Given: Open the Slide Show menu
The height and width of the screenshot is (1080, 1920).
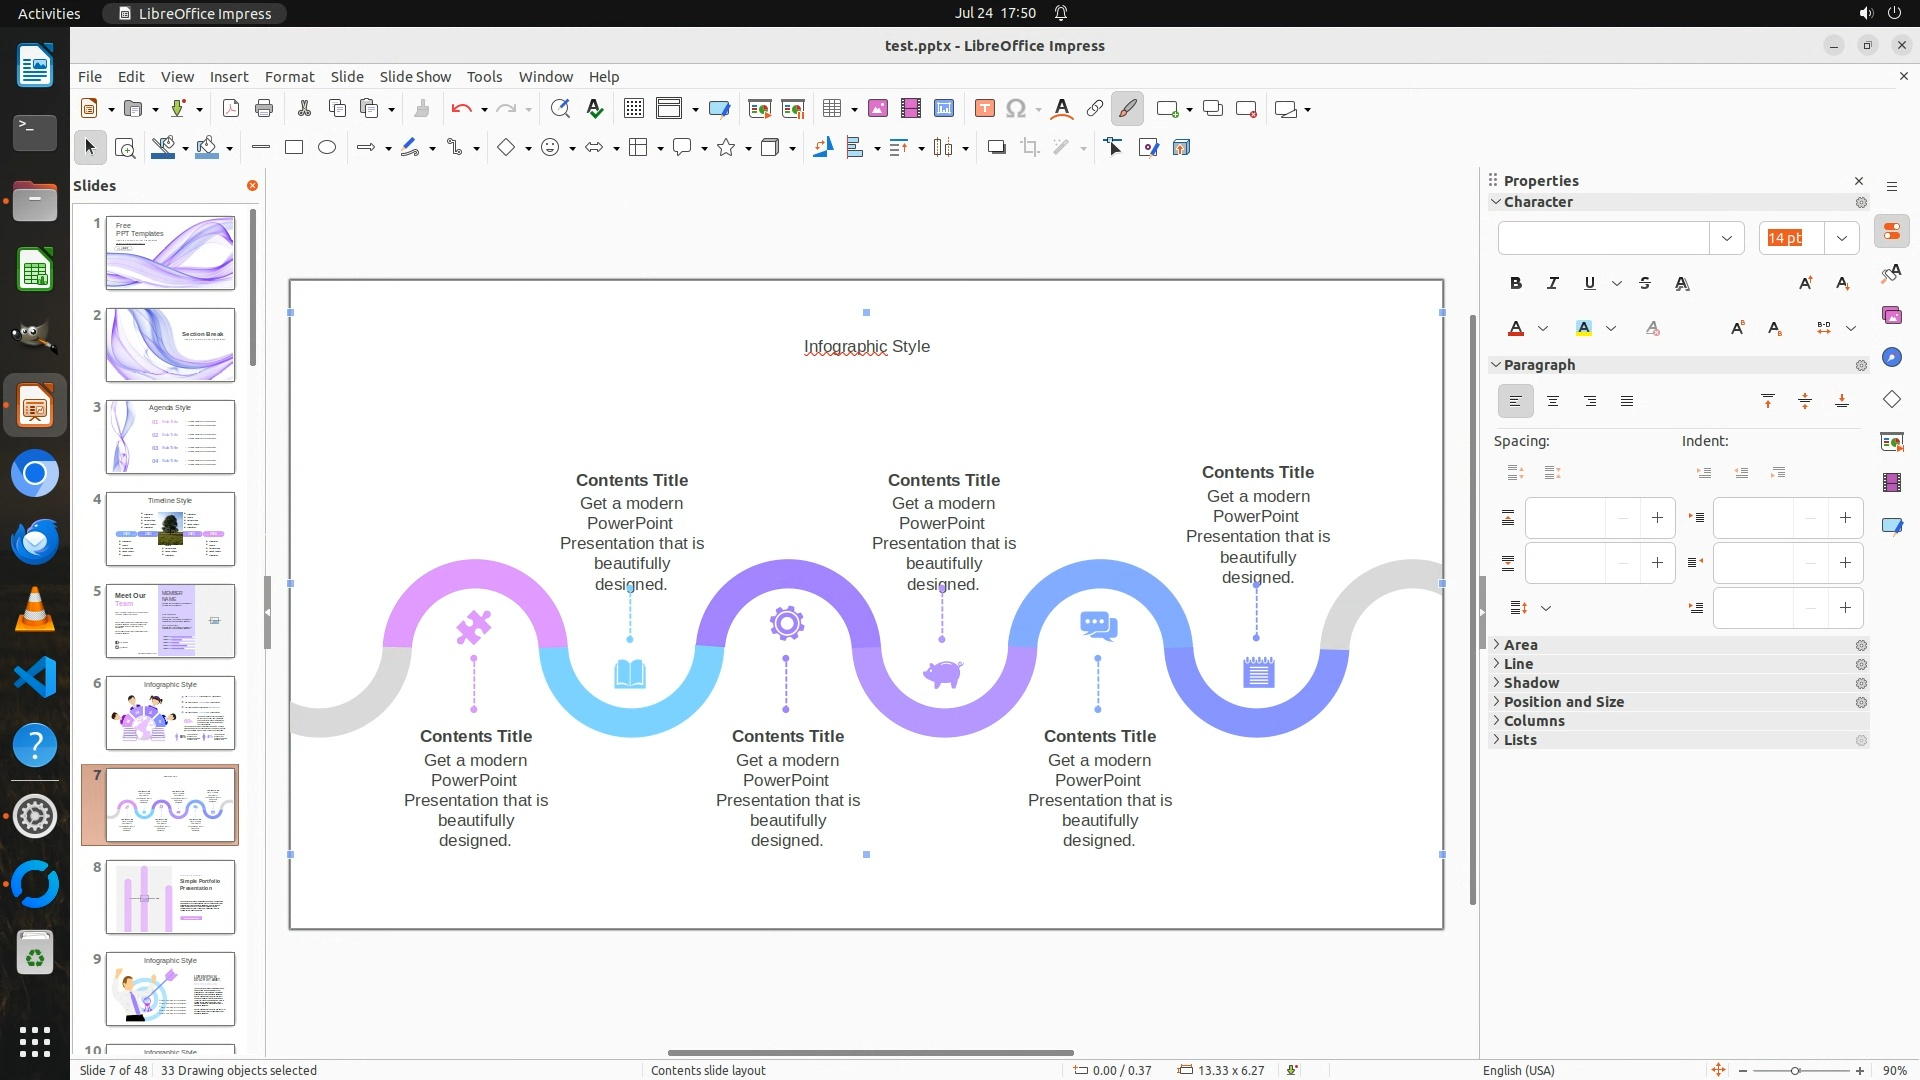Looking at the screenshot, I should 415,76.
